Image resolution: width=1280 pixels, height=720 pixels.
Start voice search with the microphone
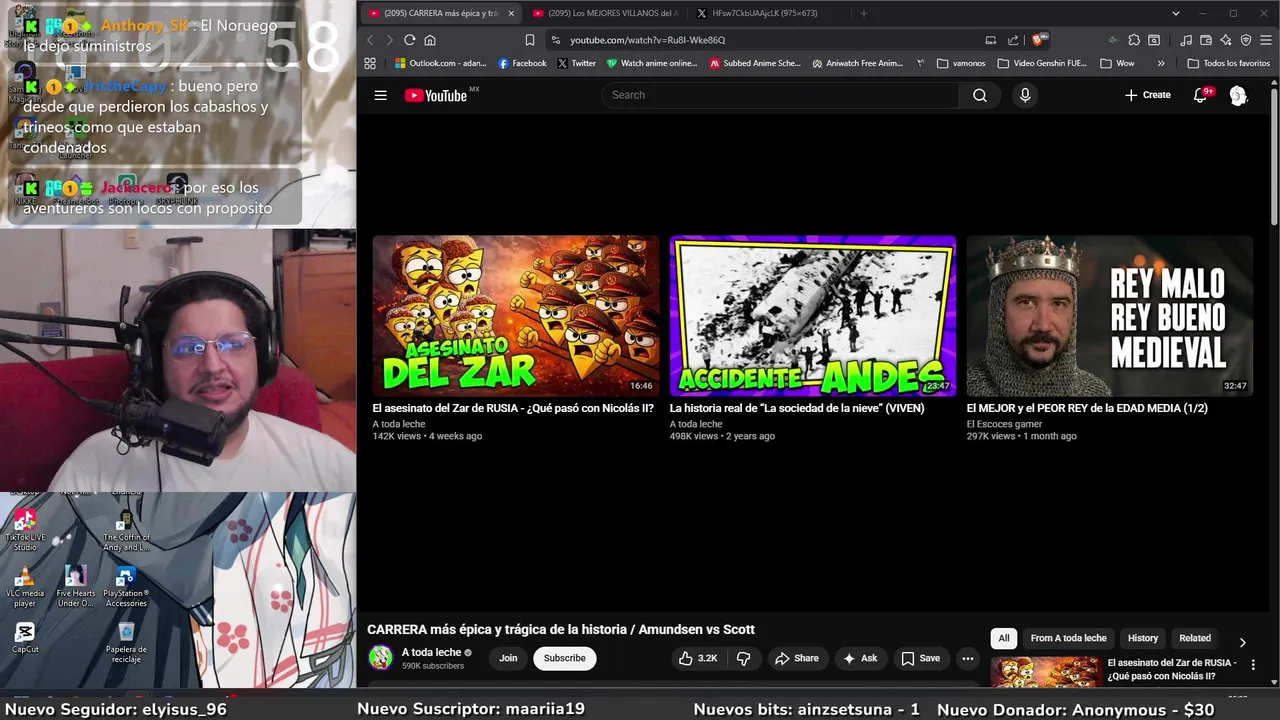[1024, 95]
